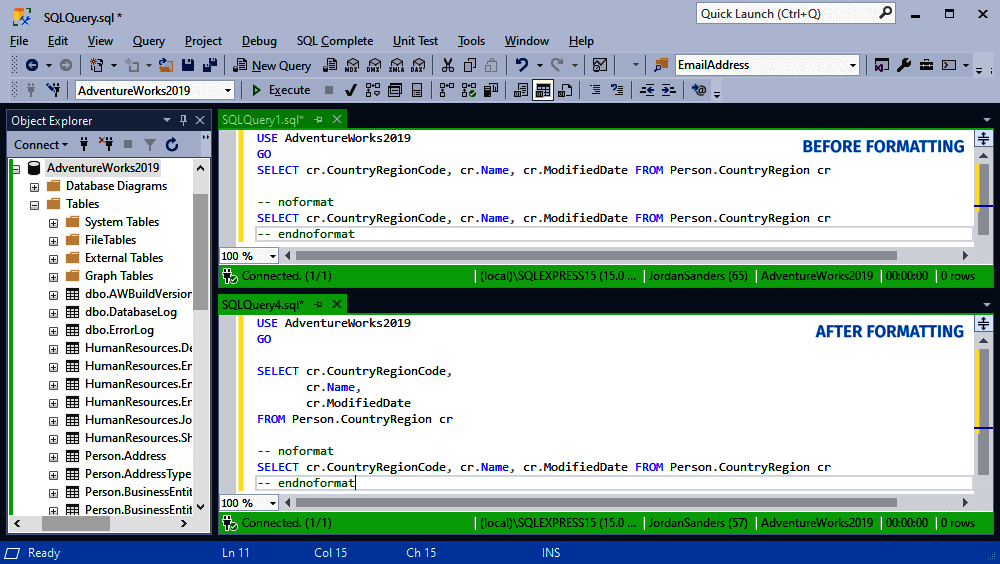Image resolution: width=1000 pixels, height=564 pixels.
Task: Click the Disconnect icon in Object Explorer
Action: [105, 145]
